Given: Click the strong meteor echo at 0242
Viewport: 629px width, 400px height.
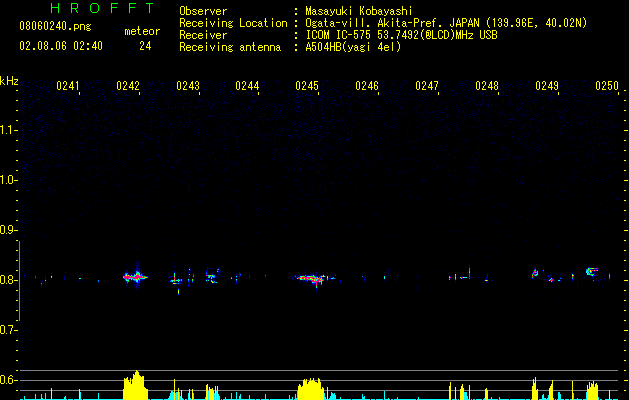Looking at the screenshot, I should click(136, 277).
